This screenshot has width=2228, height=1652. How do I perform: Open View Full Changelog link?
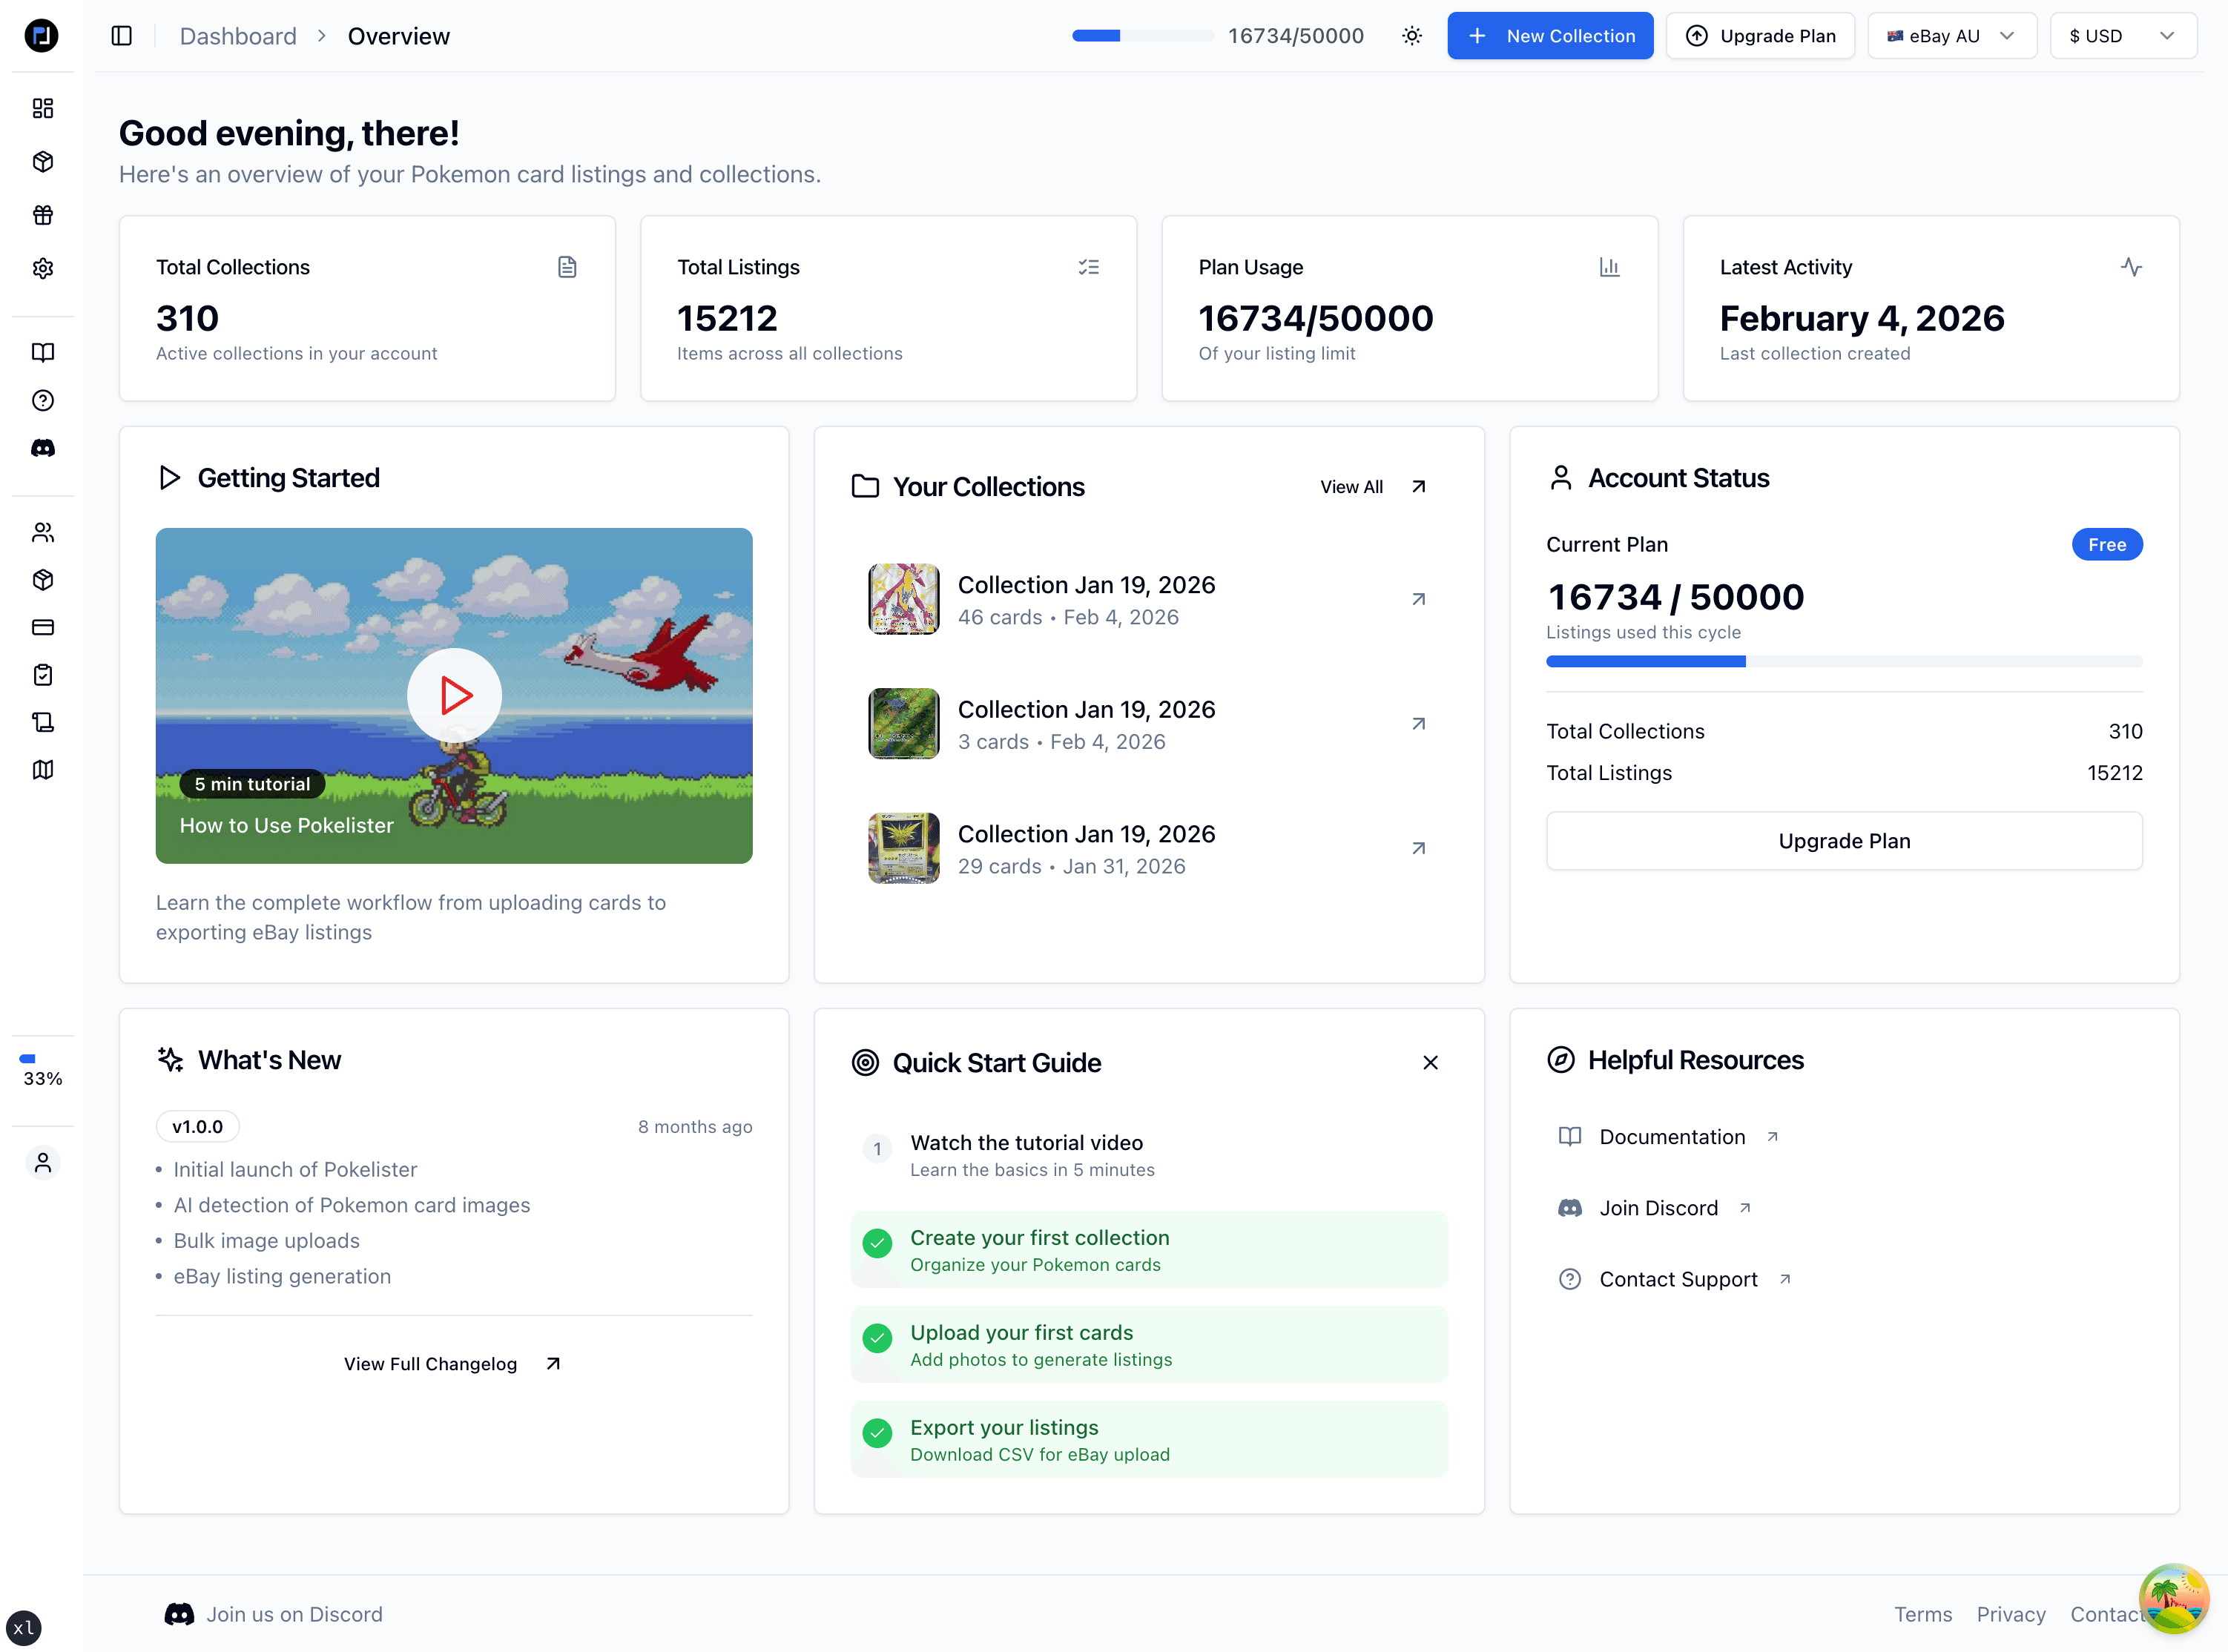pos(452,1363)
